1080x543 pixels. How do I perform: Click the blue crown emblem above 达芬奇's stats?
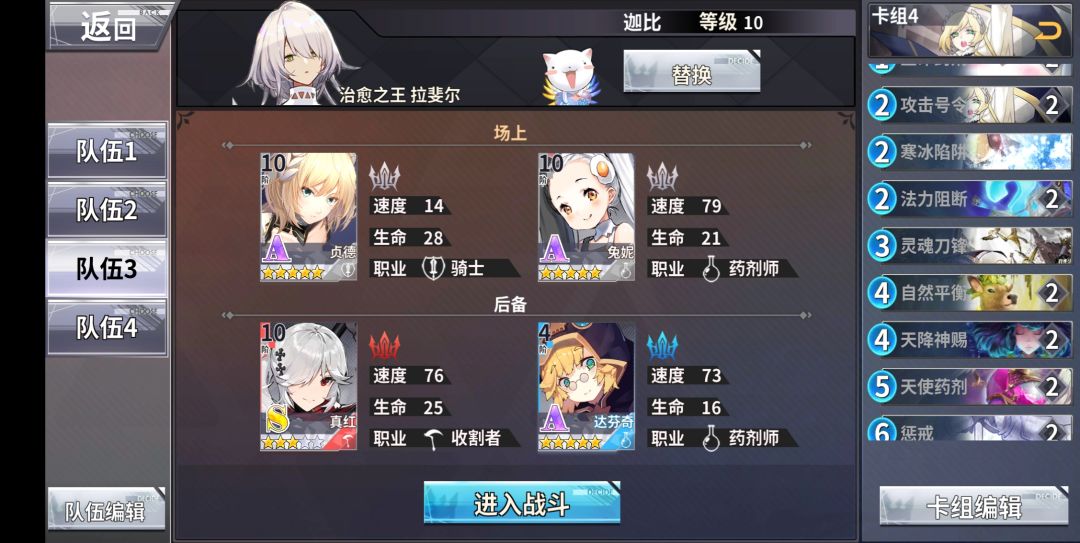click(x=663, y=345)
